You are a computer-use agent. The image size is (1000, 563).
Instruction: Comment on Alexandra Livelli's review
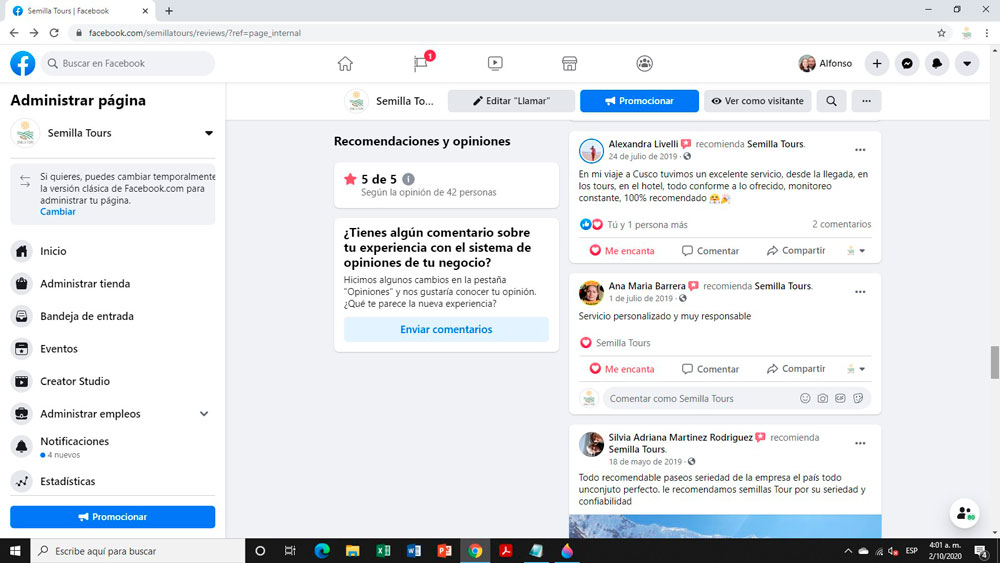(710, 251)
